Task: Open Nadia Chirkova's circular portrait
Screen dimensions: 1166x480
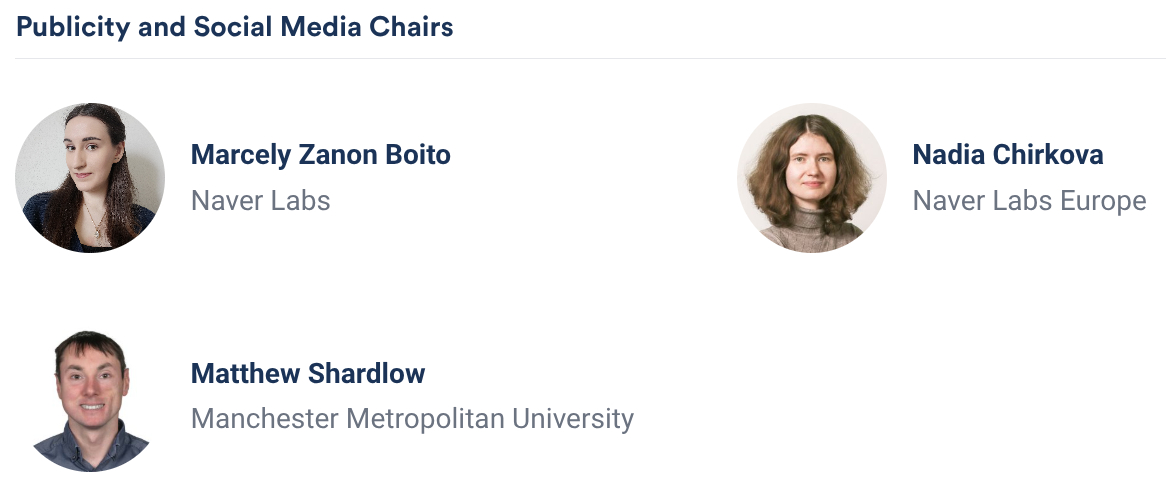Action: coord(812,177)
